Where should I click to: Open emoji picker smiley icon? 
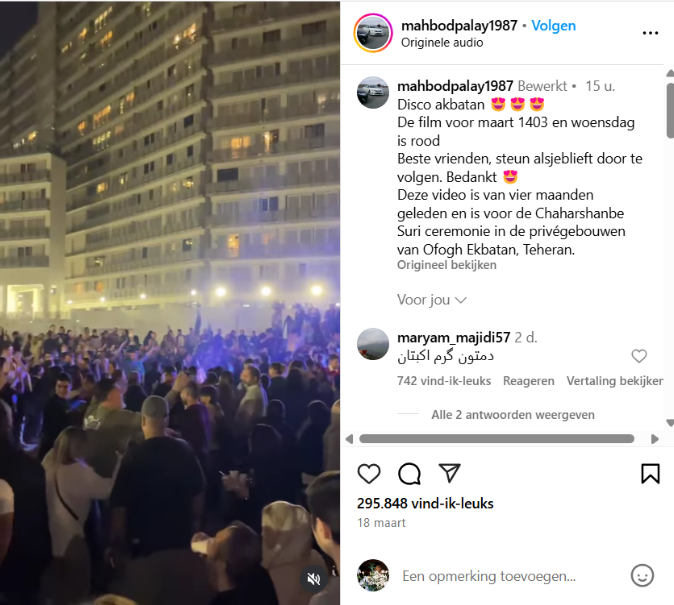tap(642, 575)
